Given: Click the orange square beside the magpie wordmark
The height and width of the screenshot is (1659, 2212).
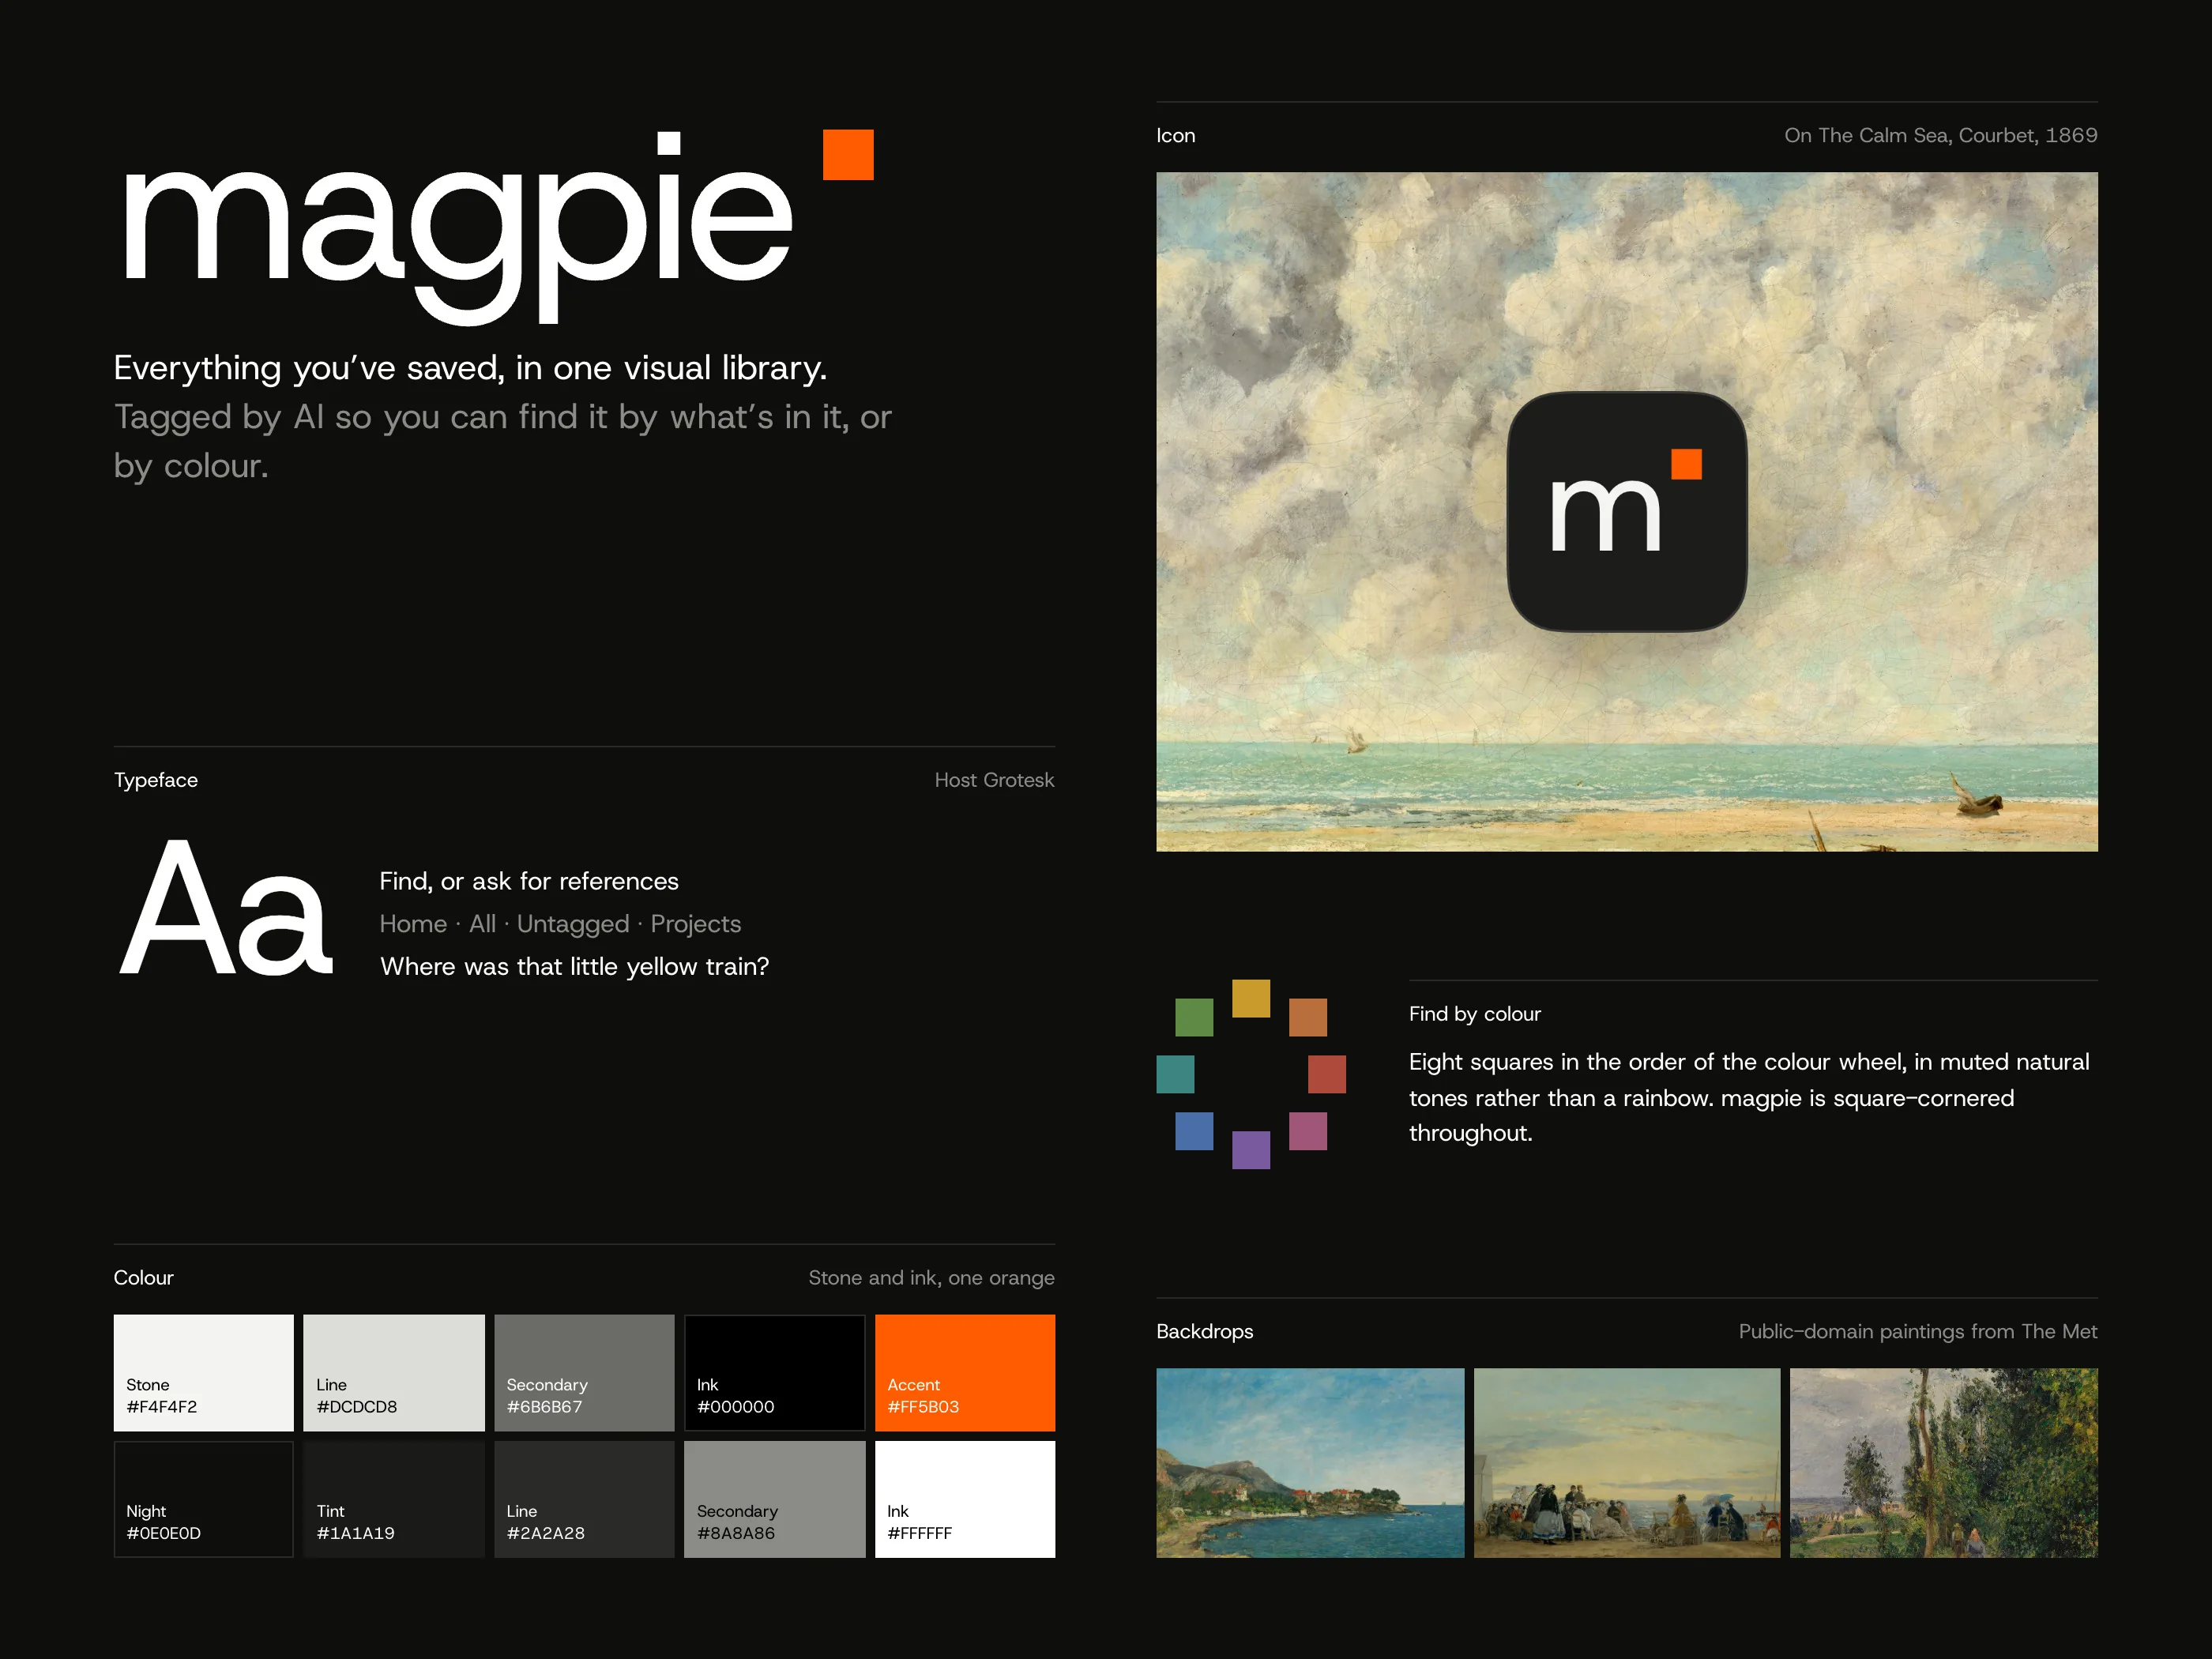Looking at the screenshot, I should (x=848, y=154).
